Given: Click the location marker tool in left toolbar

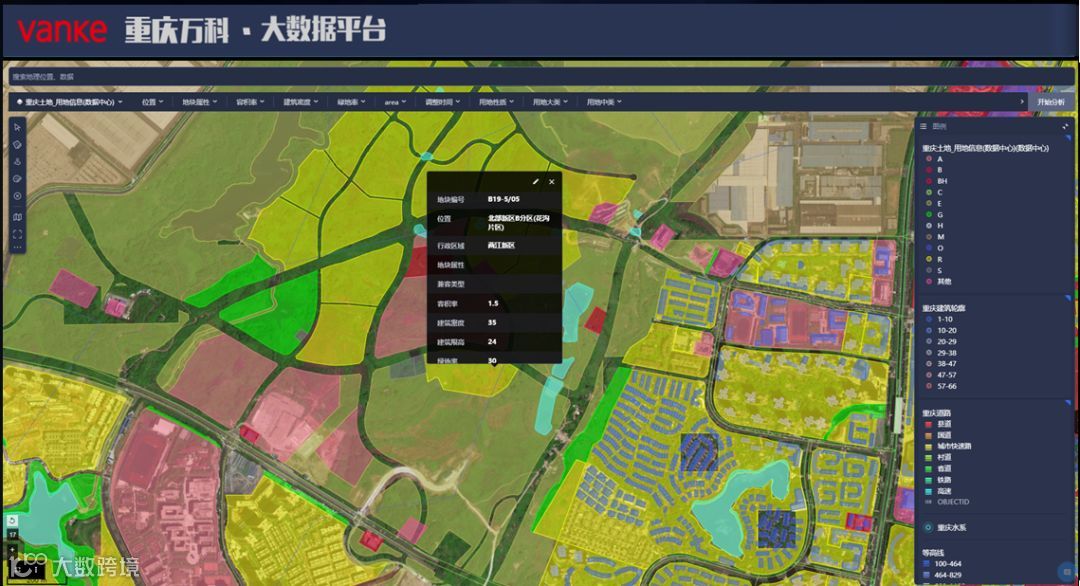Looking at the screenshot, I should pyautogui.click(x=17, y=162).
